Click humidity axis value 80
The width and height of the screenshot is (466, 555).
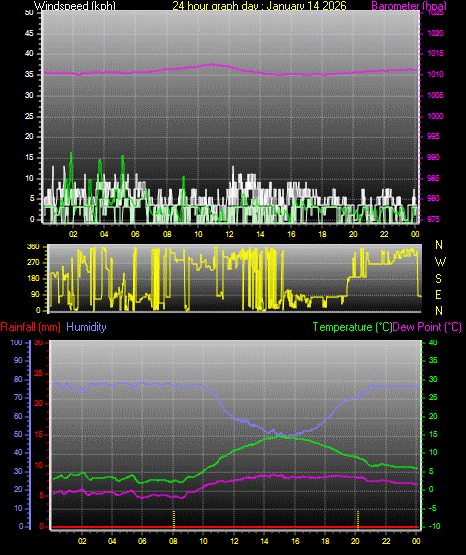[x=18, y=379]
